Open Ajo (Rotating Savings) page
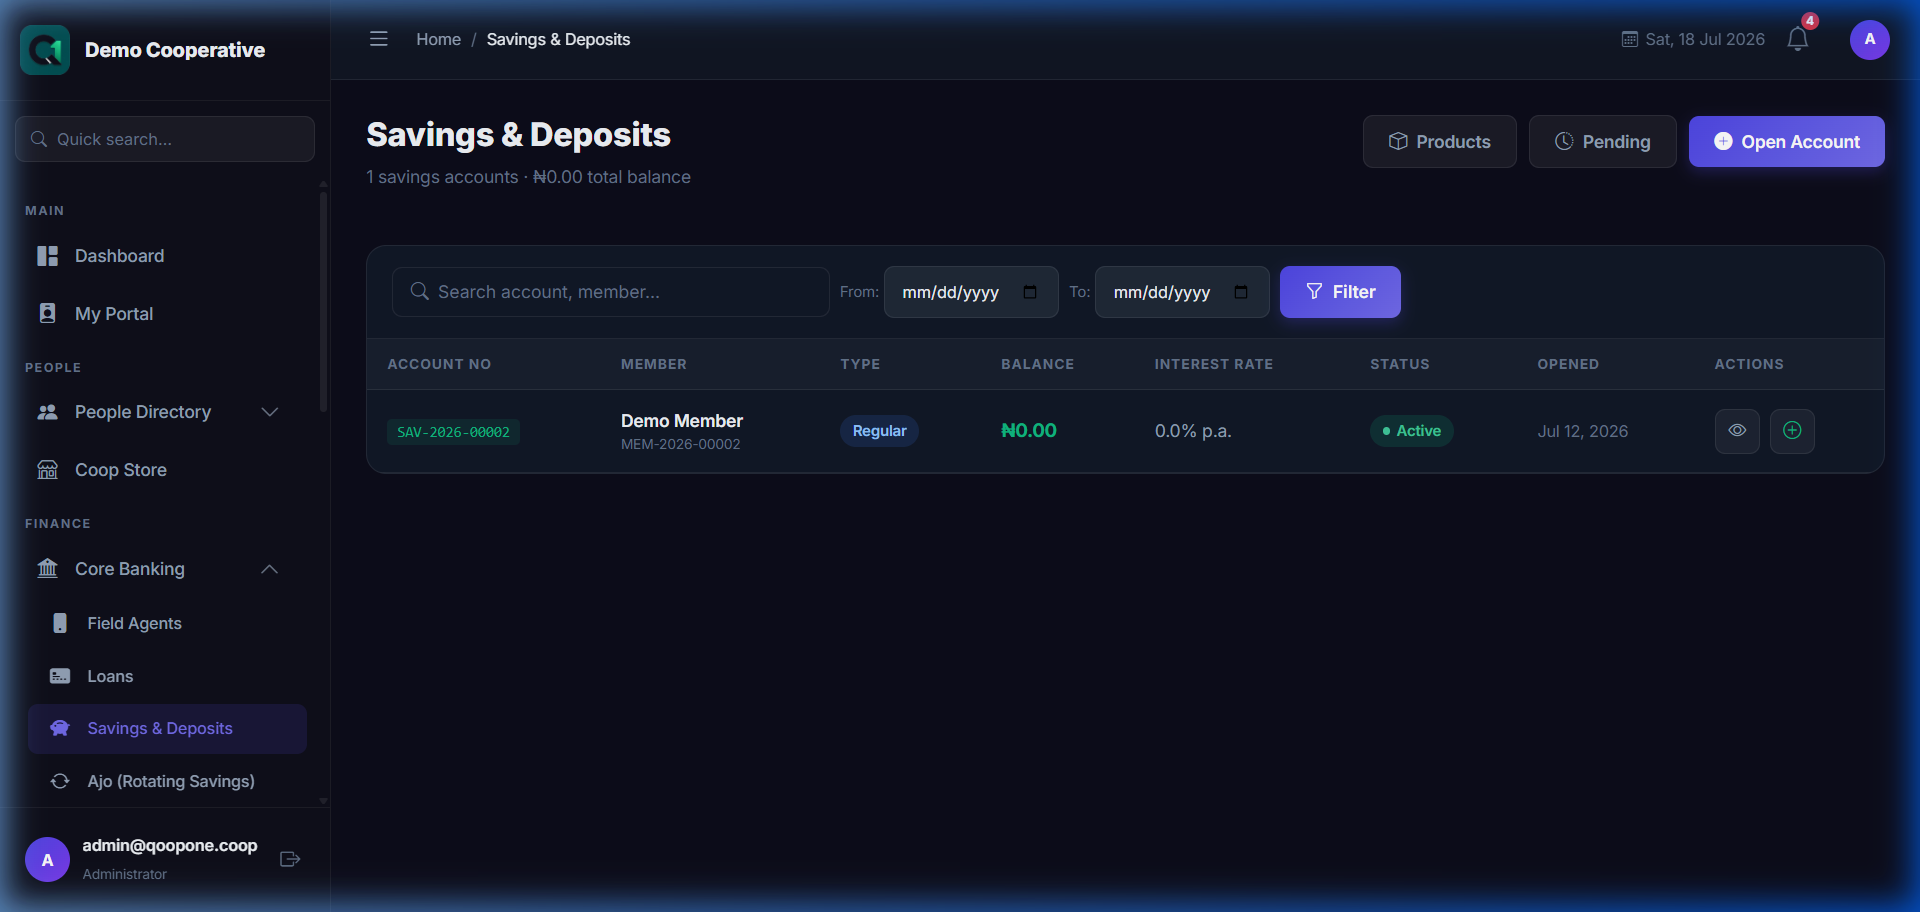The height and width of the screenshot is (912, 1920). coord(167,781)
